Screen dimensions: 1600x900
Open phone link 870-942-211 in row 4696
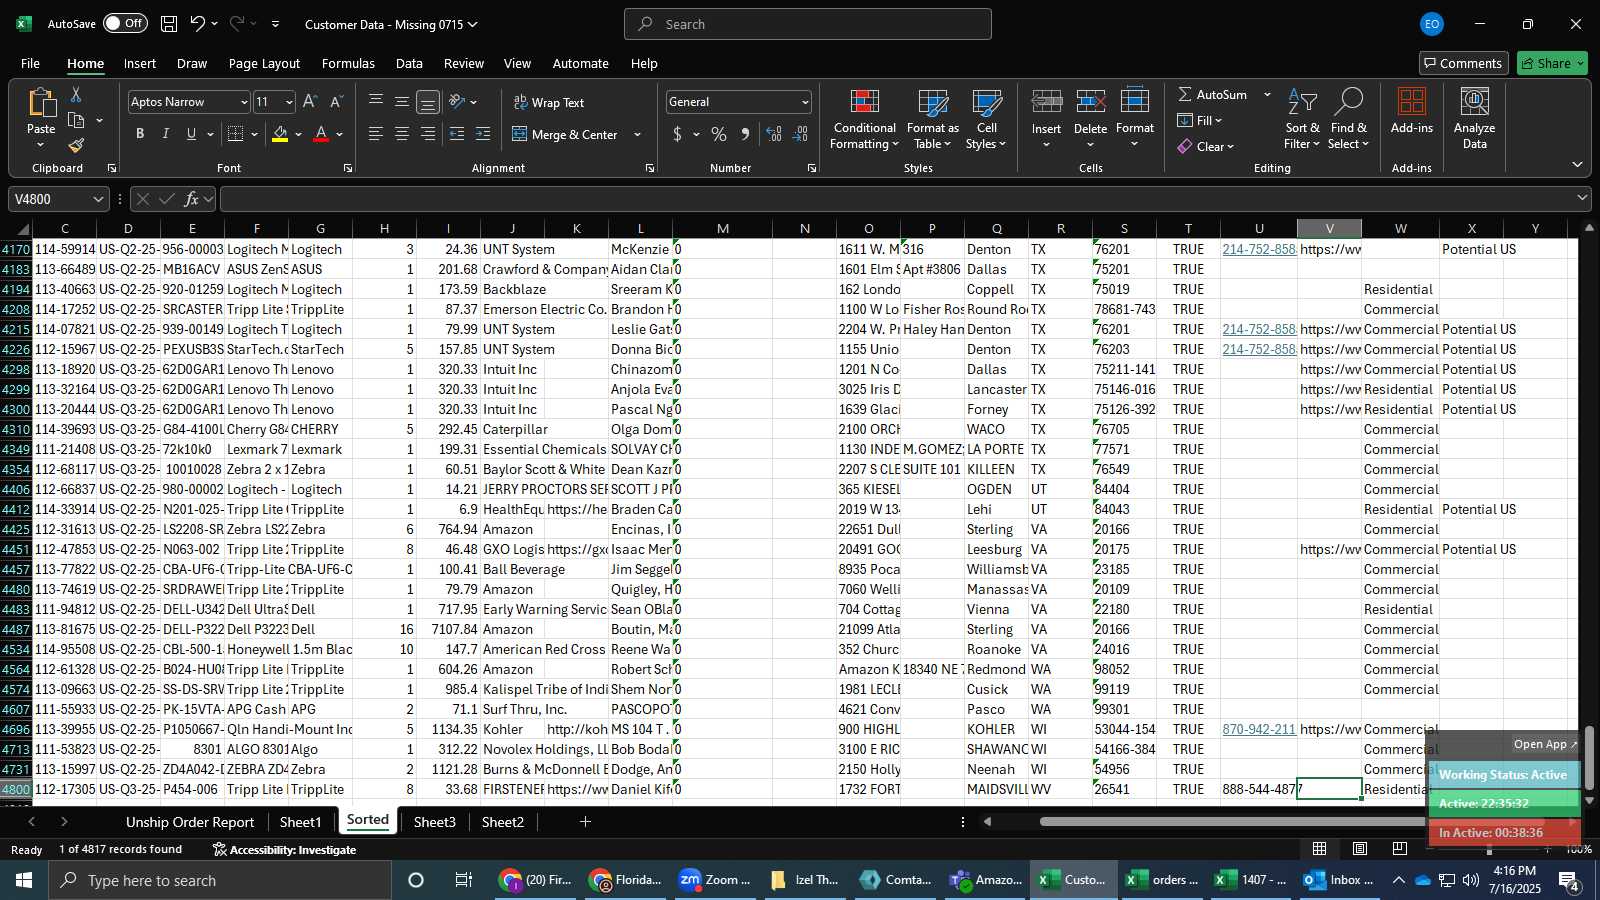[1259, 729]
